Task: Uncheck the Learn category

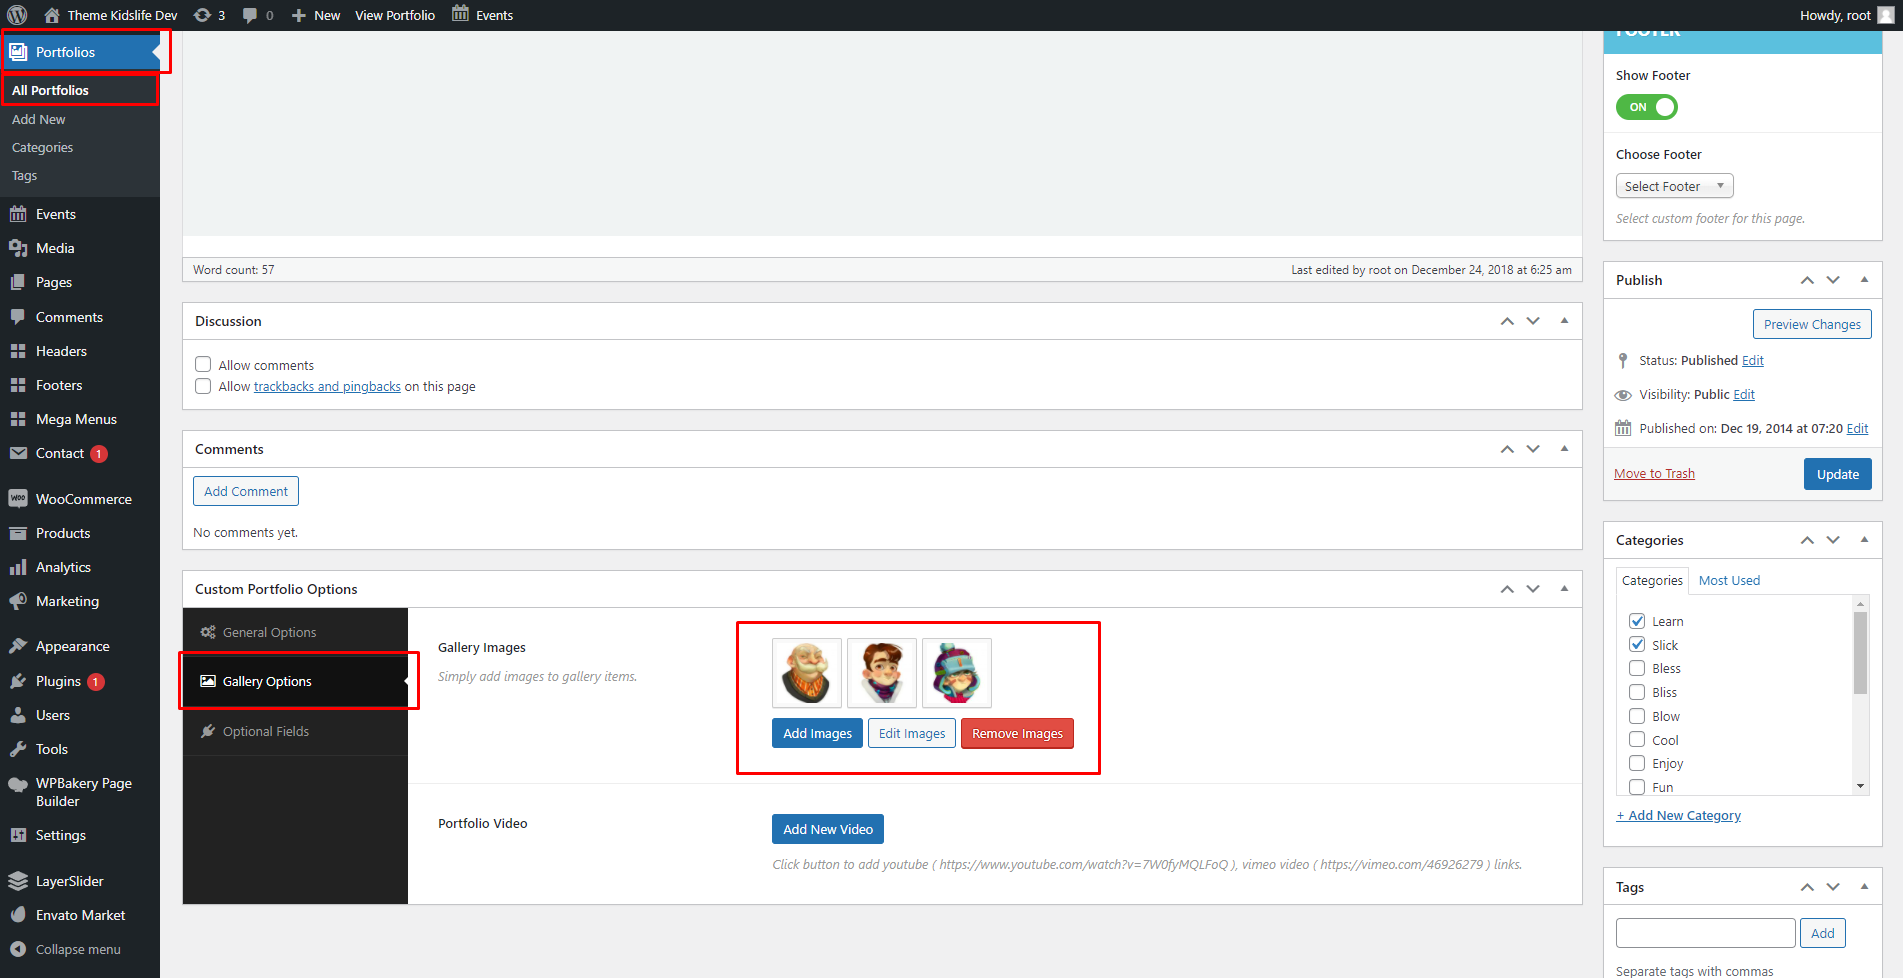Action: click(x=1637, y=621)
